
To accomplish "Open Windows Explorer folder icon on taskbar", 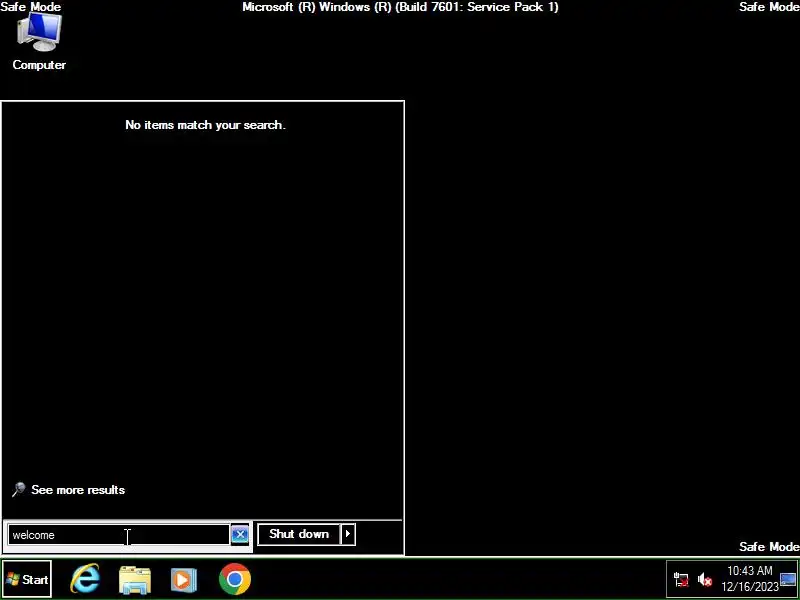I will (135, 580).
